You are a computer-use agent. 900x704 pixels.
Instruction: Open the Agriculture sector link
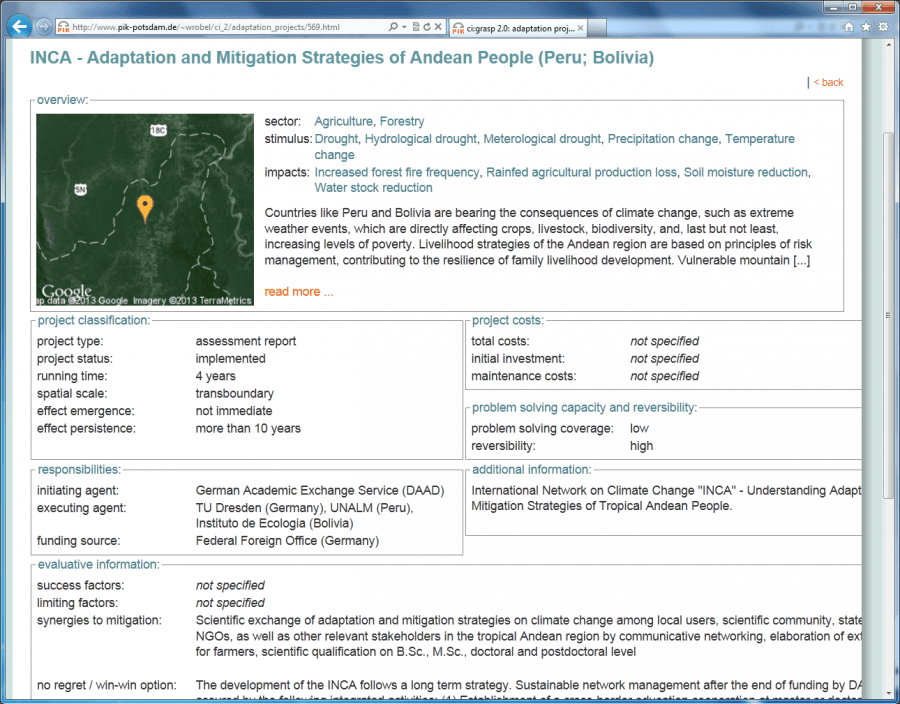pos(343,122)
